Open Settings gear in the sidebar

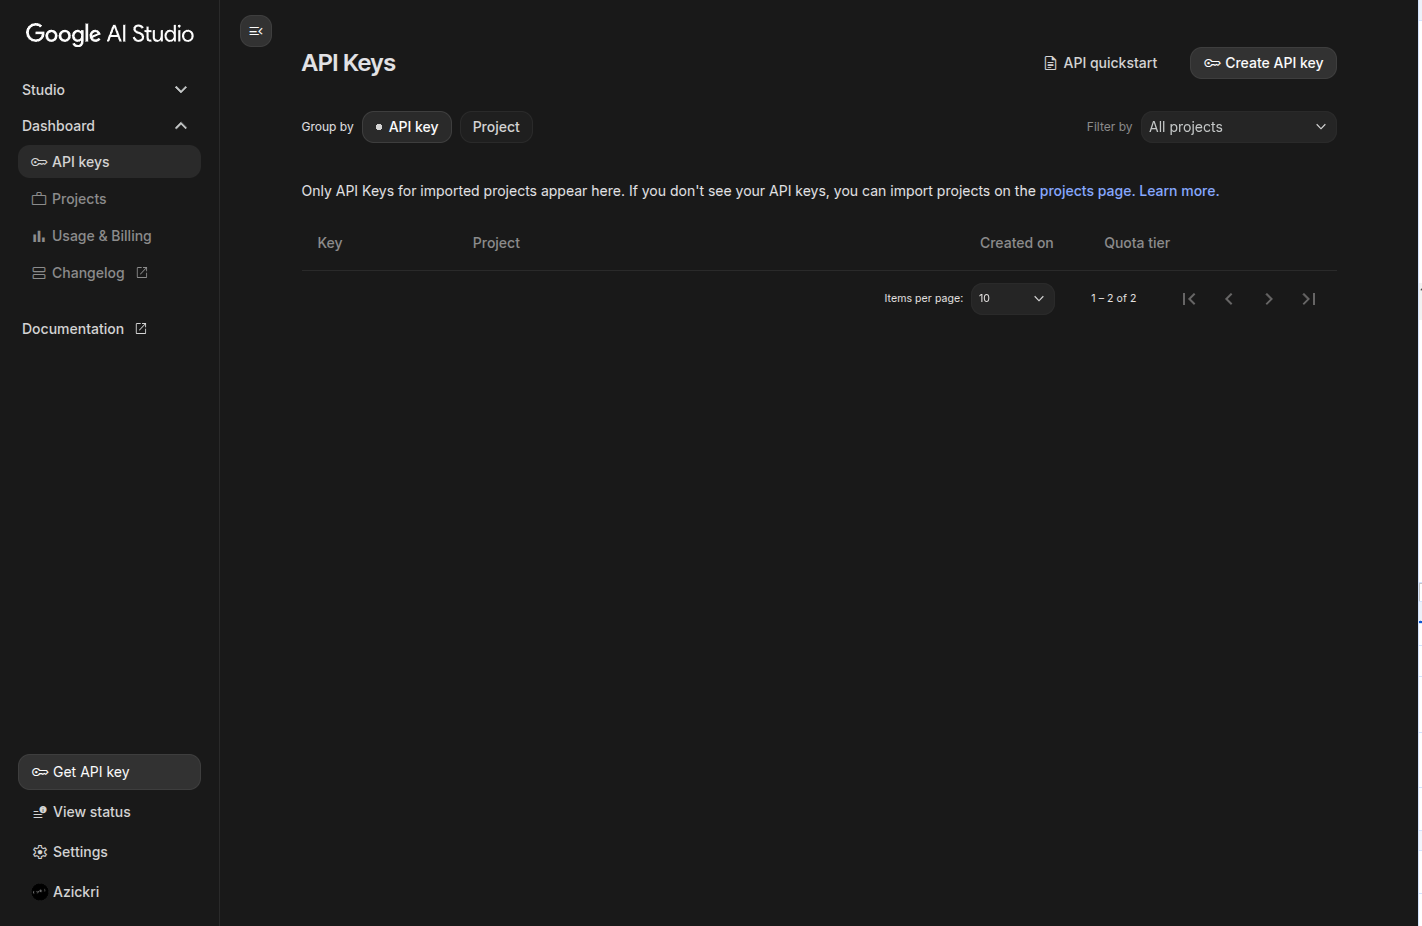[x=40, y=852]
